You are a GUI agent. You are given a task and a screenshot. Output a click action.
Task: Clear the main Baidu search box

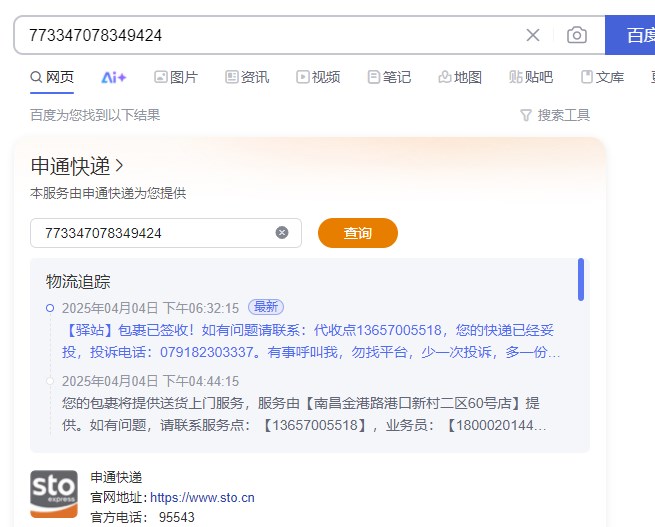[x=533, y=35]
